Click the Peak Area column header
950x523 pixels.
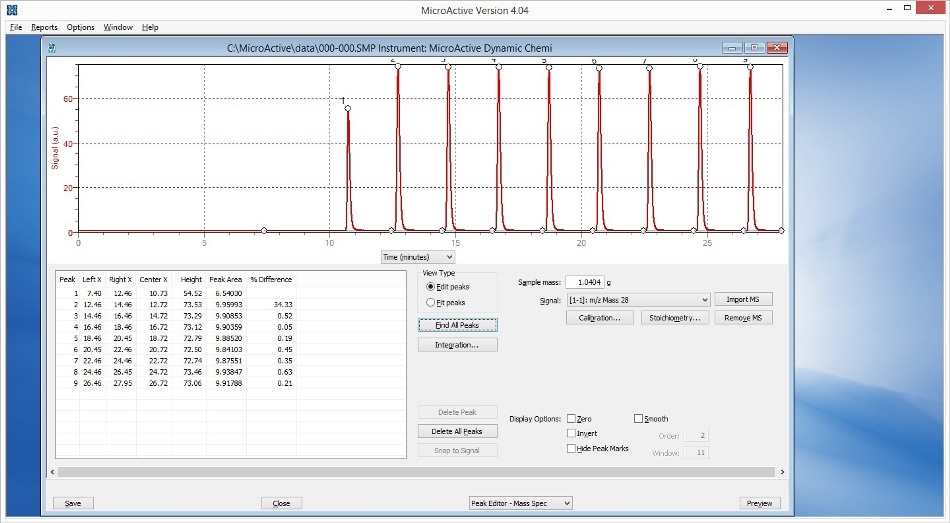click(225, 279)
